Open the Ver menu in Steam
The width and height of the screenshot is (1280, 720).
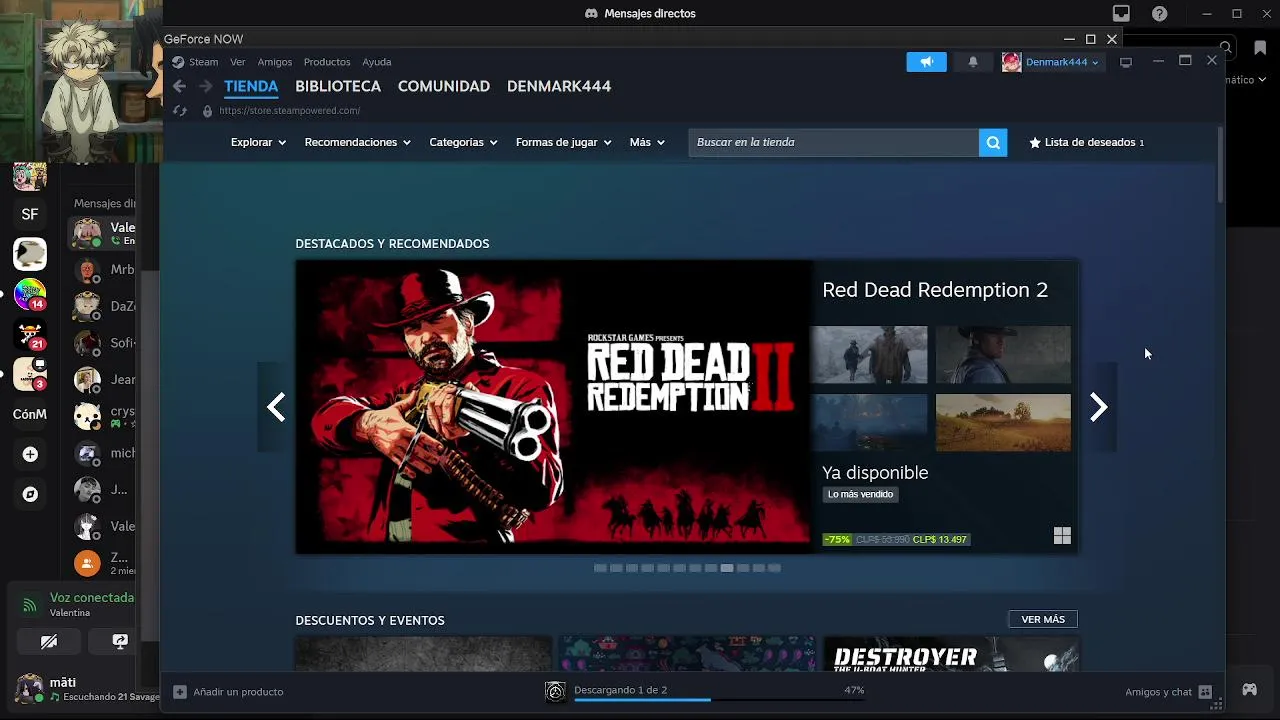pyautogui.click(x=237, y=62)
